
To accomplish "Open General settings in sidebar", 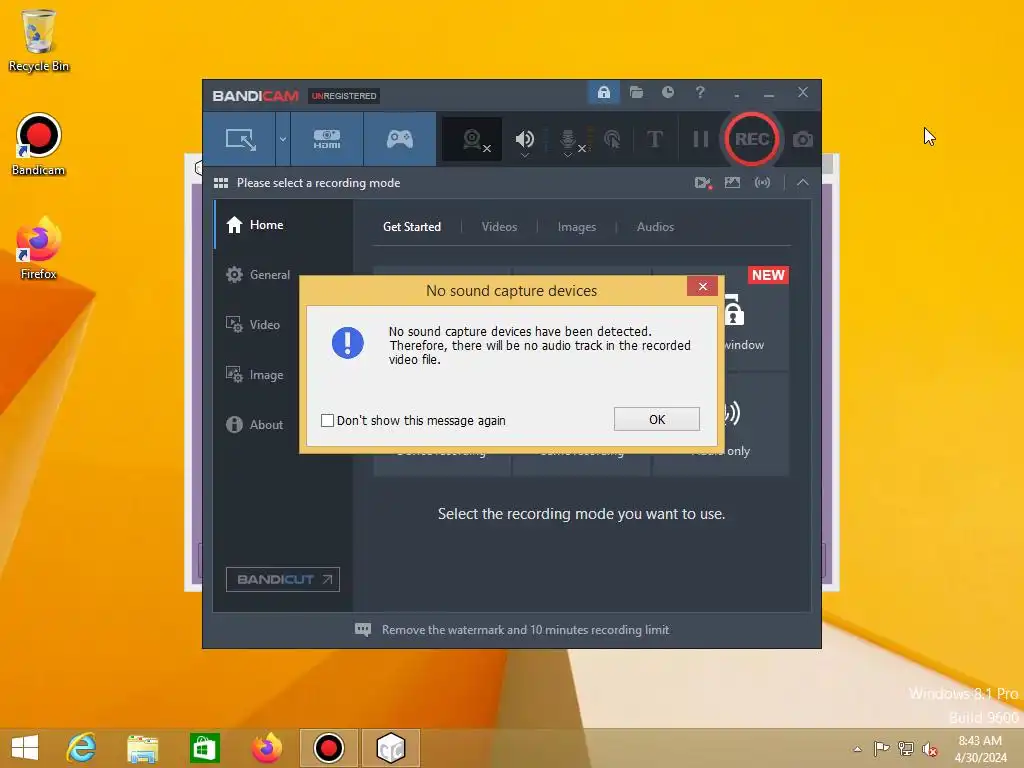I will [x=283, y=275].
